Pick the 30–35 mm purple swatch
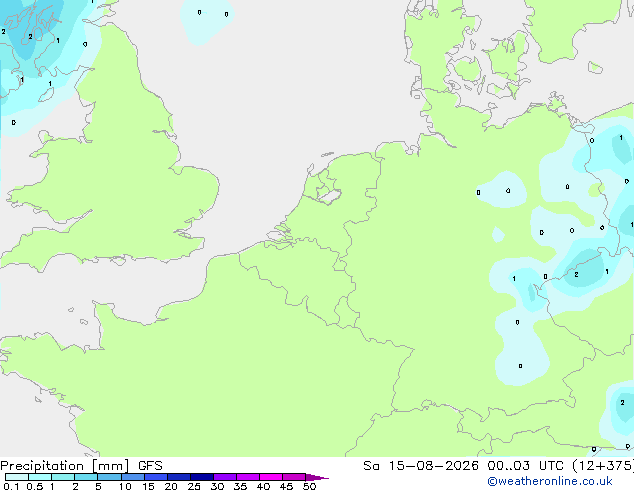 [225, 477]
